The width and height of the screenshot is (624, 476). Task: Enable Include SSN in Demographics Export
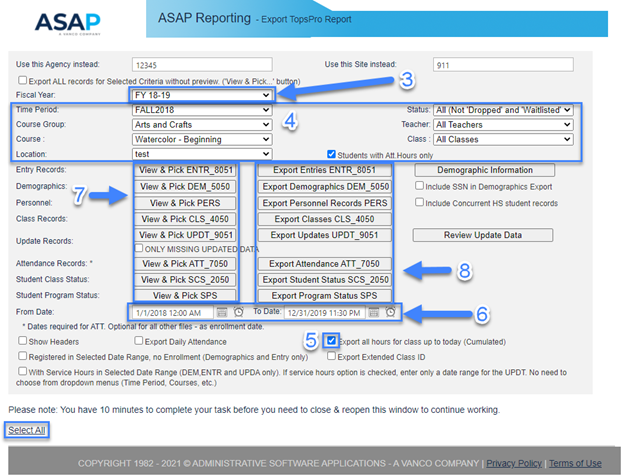(419, 185)
